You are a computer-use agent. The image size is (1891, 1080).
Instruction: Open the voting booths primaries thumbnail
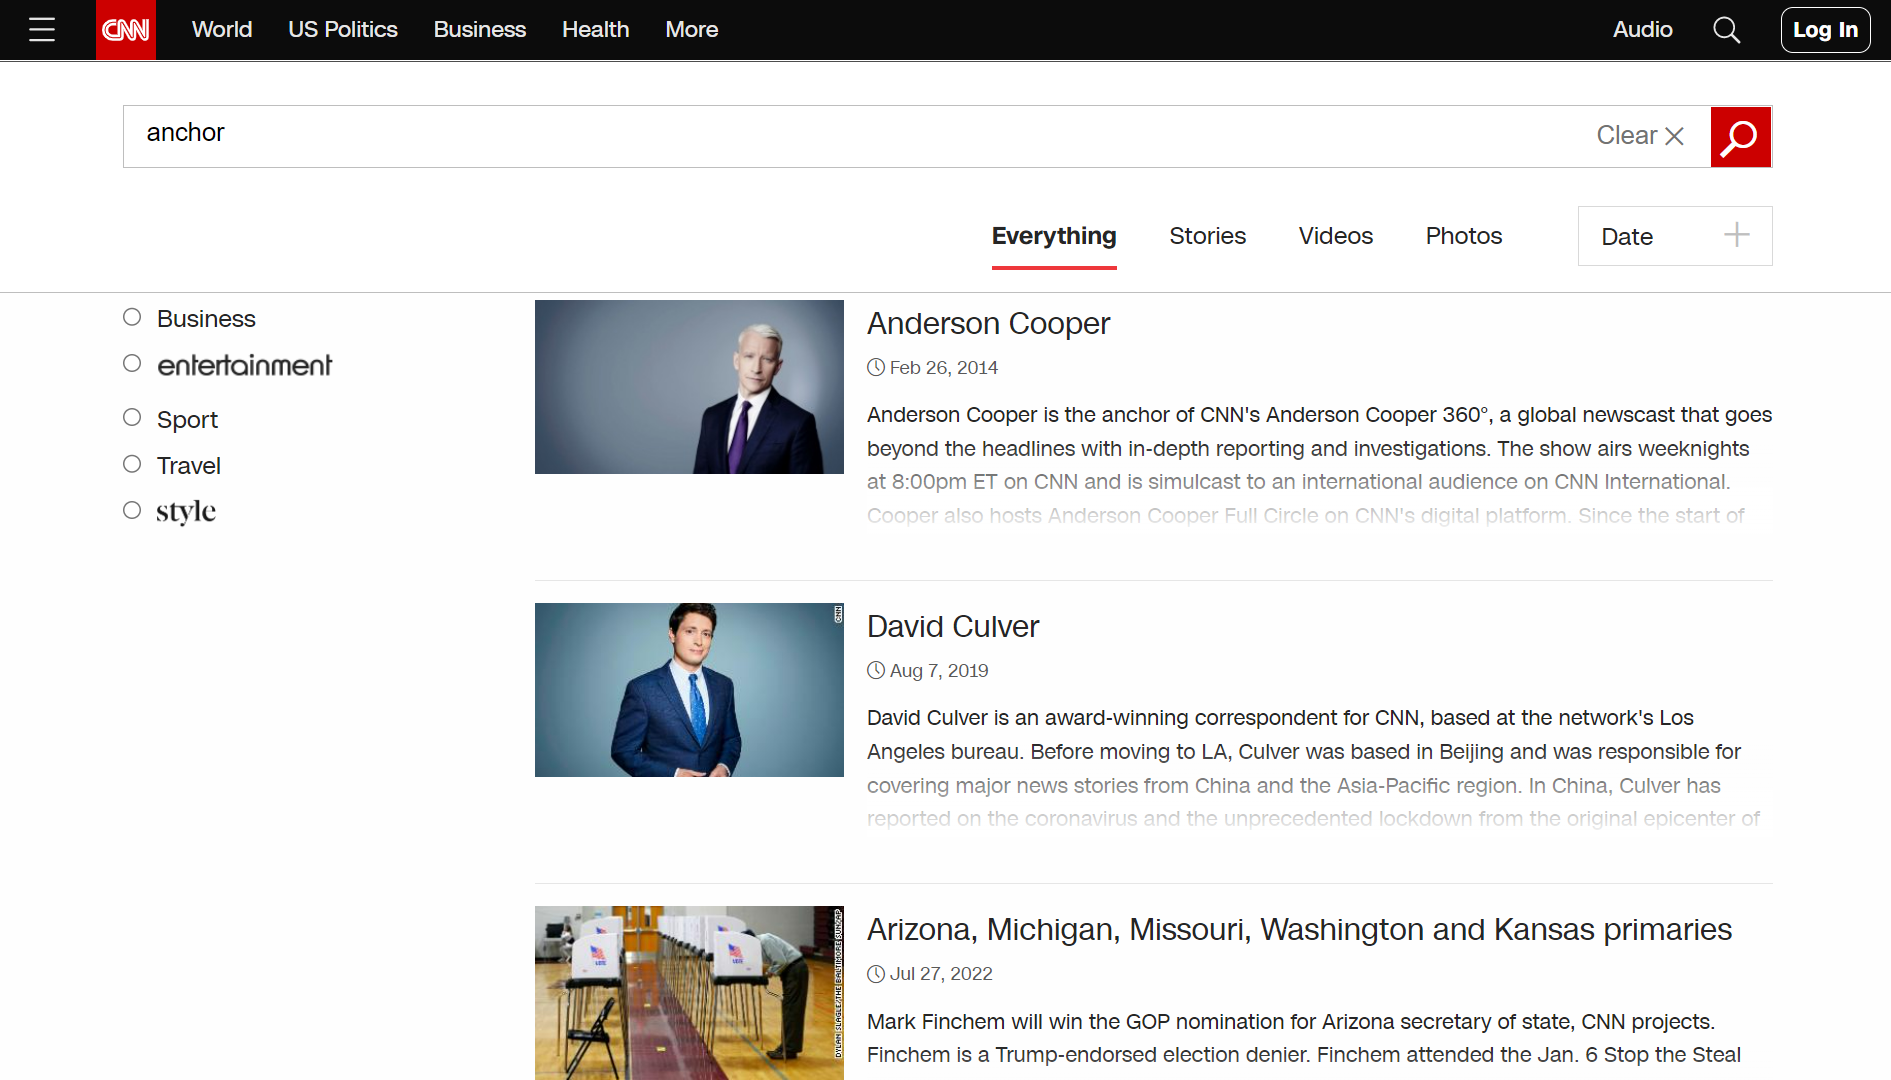coord(689,993)
